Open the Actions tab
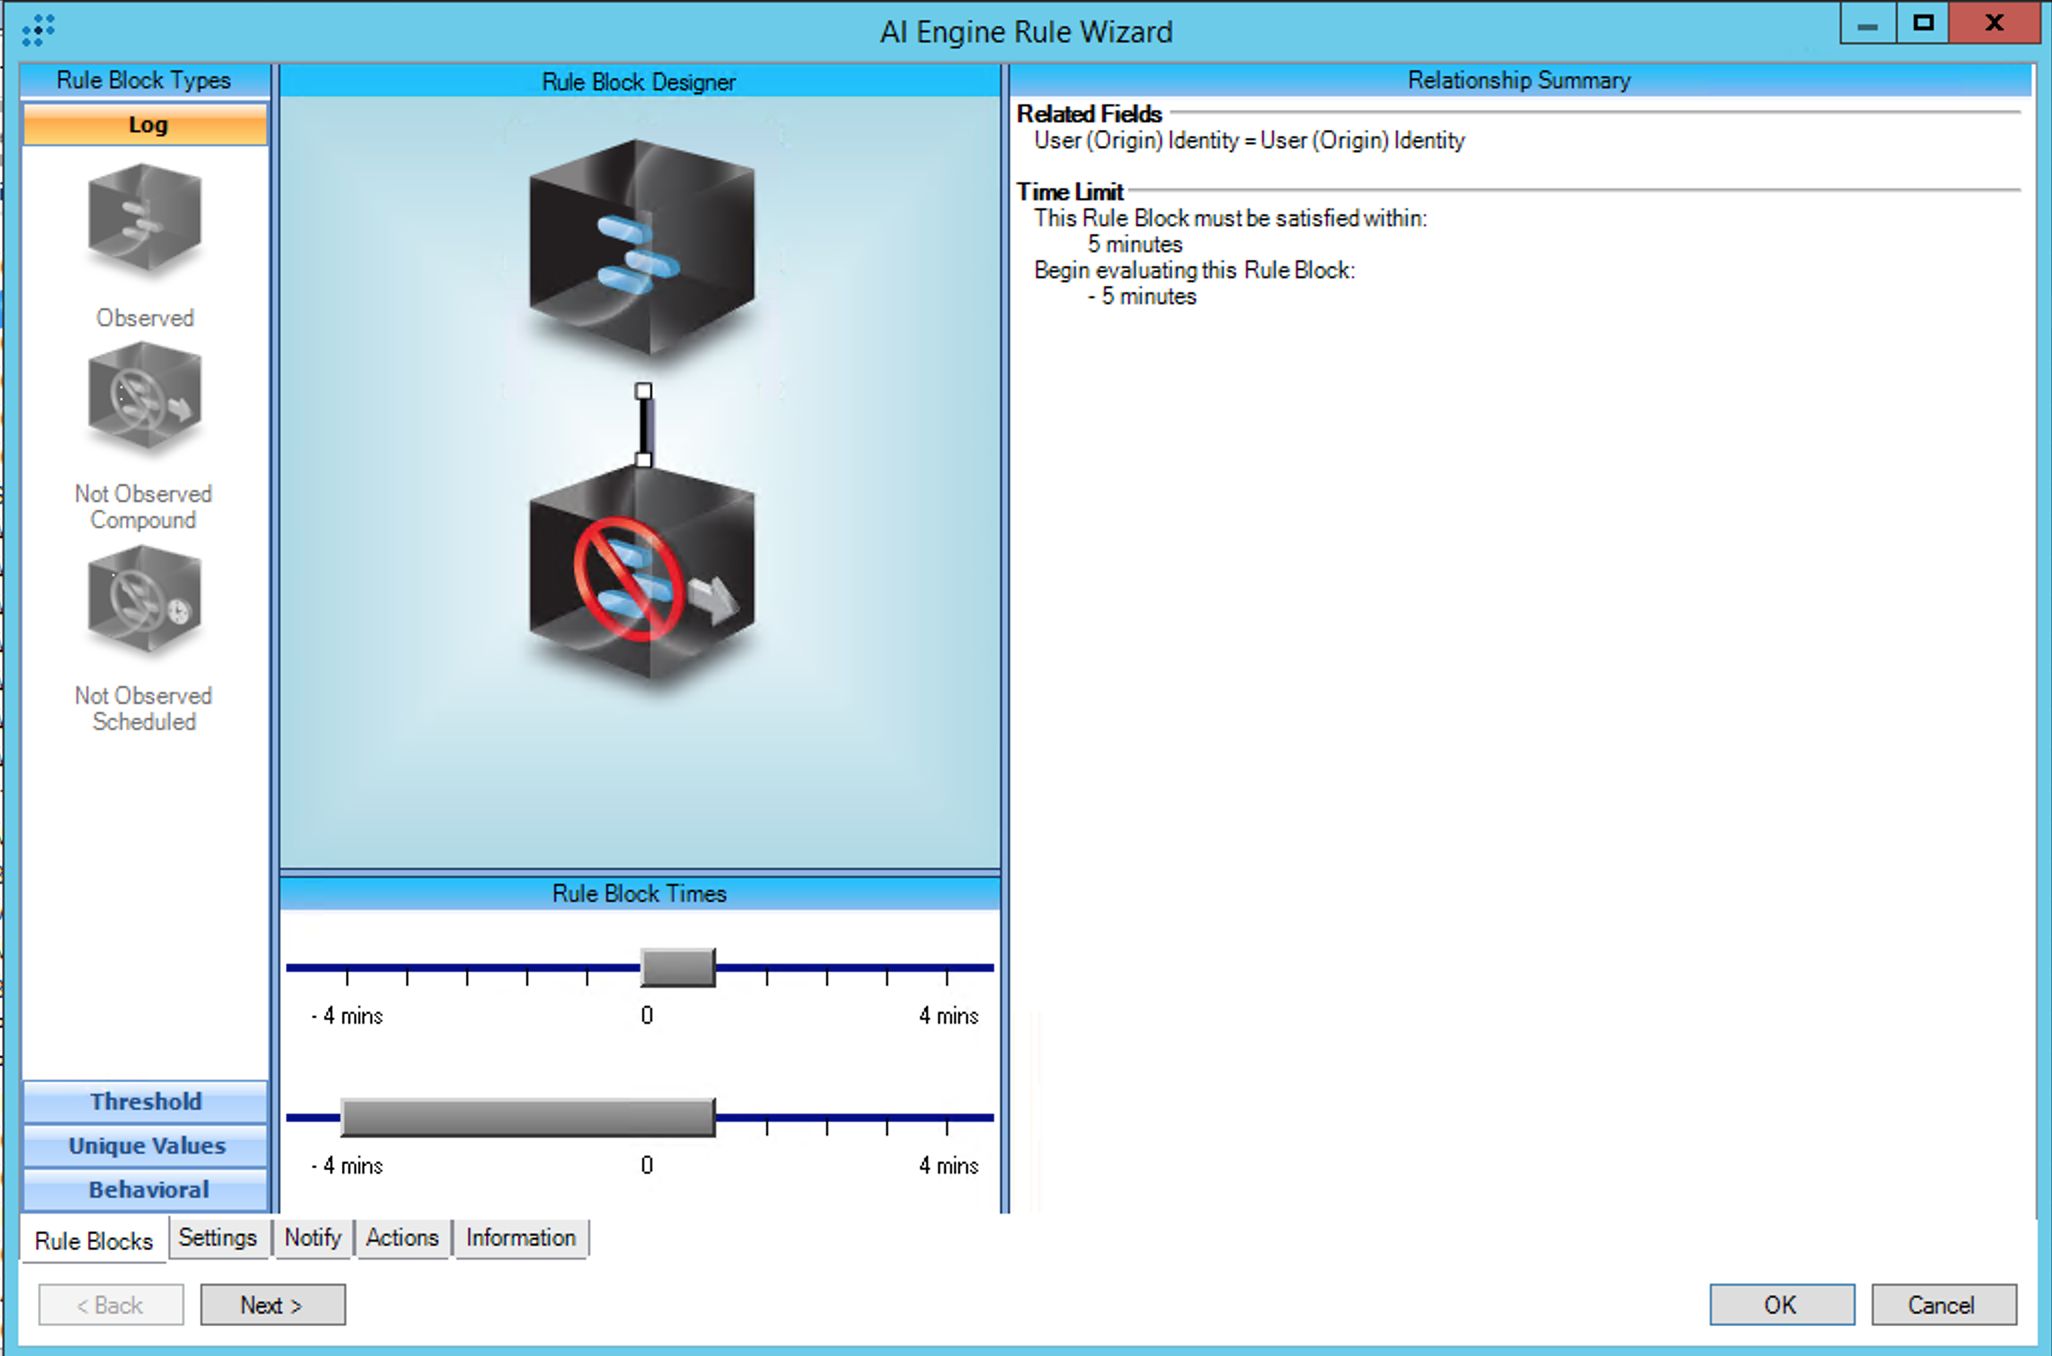 click(401, 1237)
